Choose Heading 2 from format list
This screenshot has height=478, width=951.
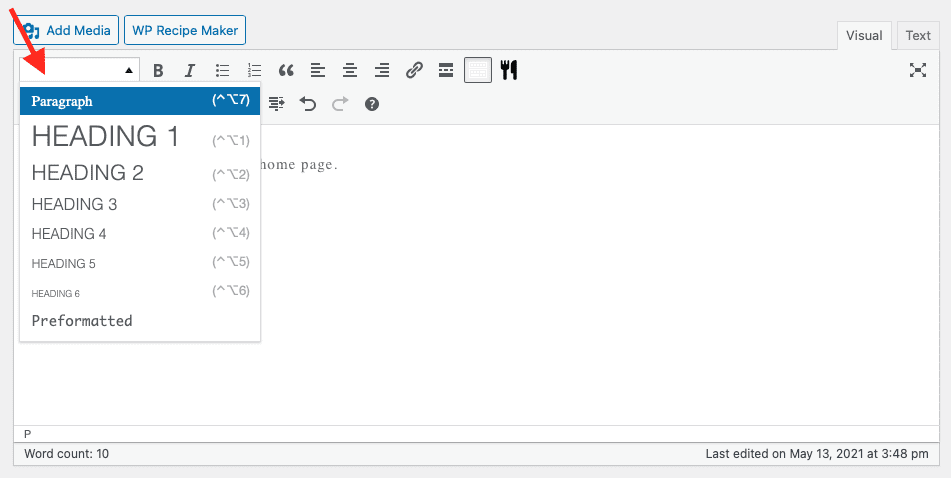tap(88, 173)
